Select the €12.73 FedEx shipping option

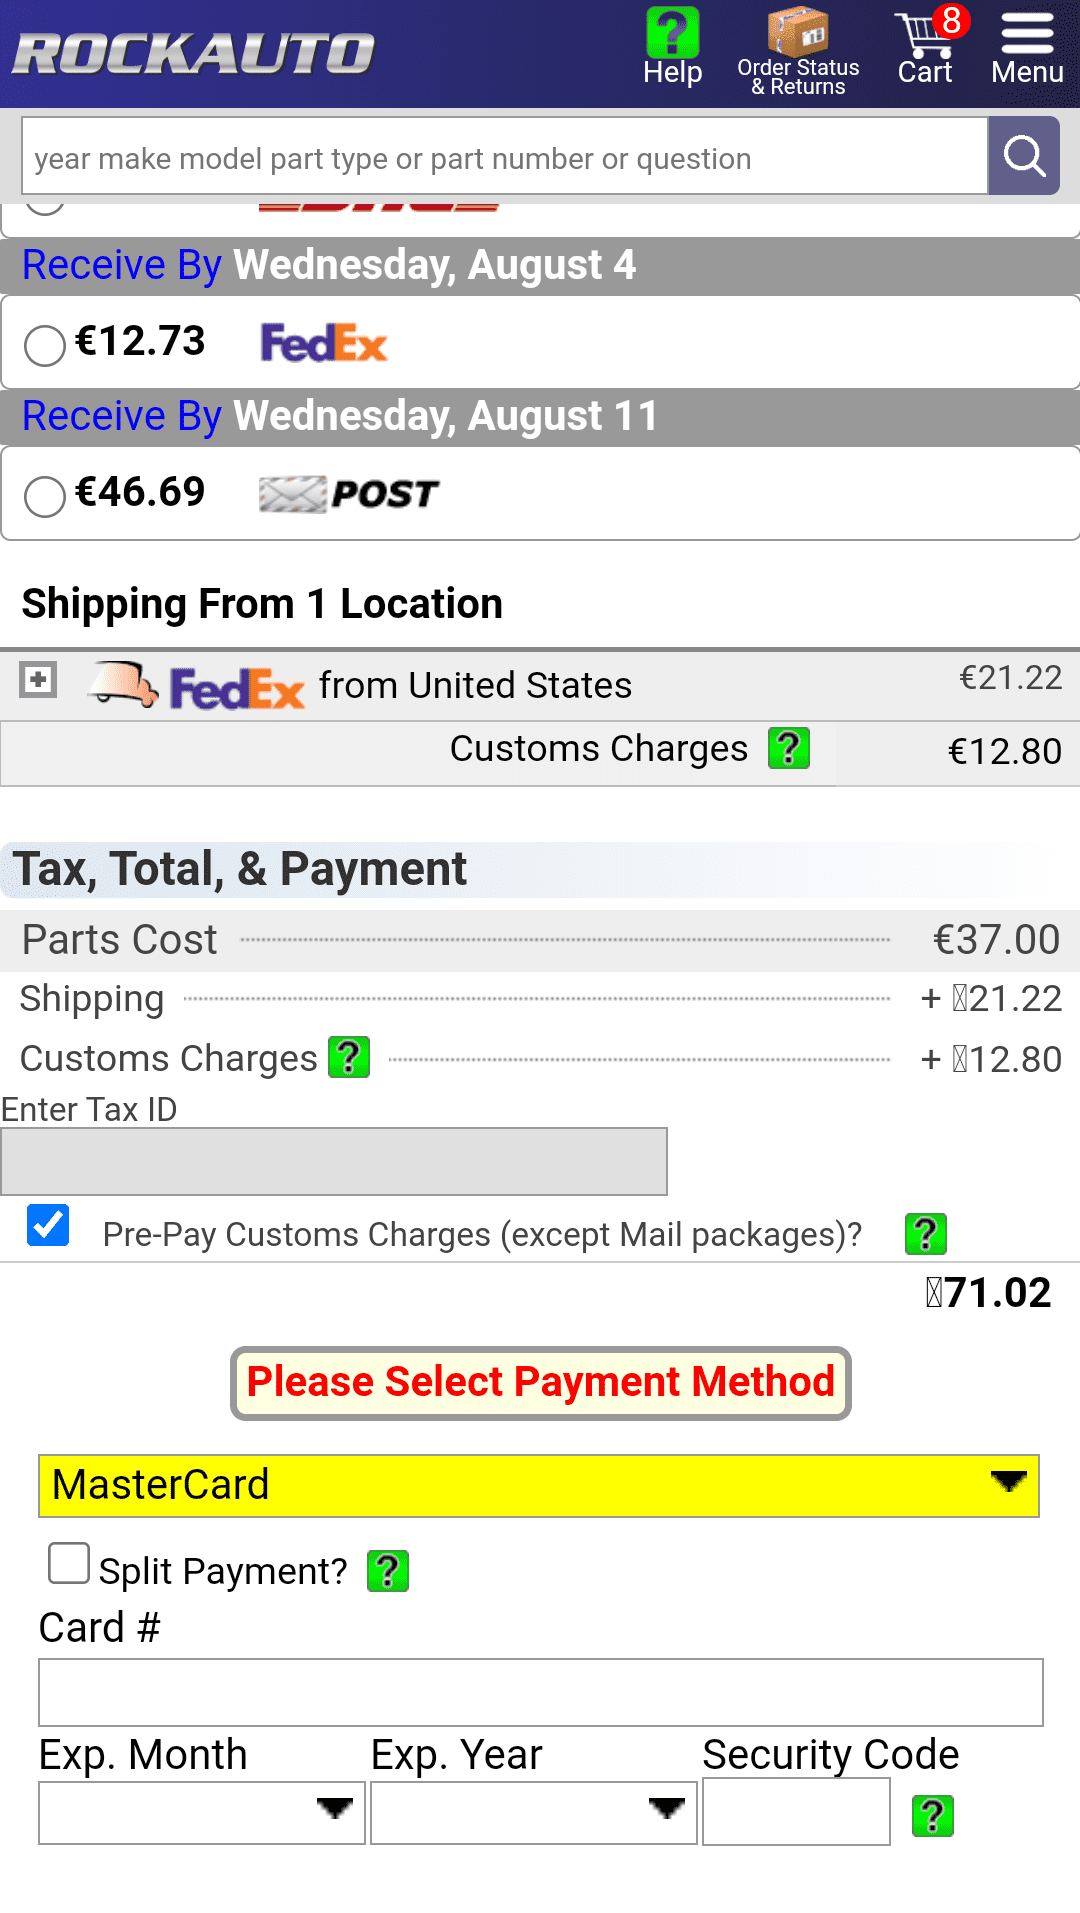coord(45,345)
